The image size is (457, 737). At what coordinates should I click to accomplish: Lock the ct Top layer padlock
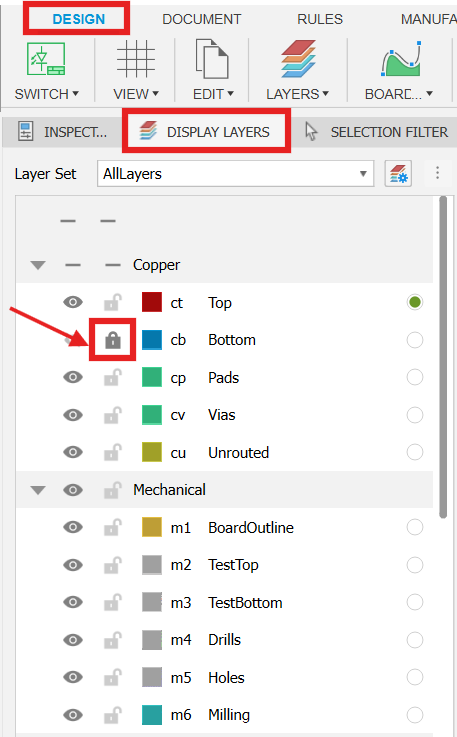(113, 302)
